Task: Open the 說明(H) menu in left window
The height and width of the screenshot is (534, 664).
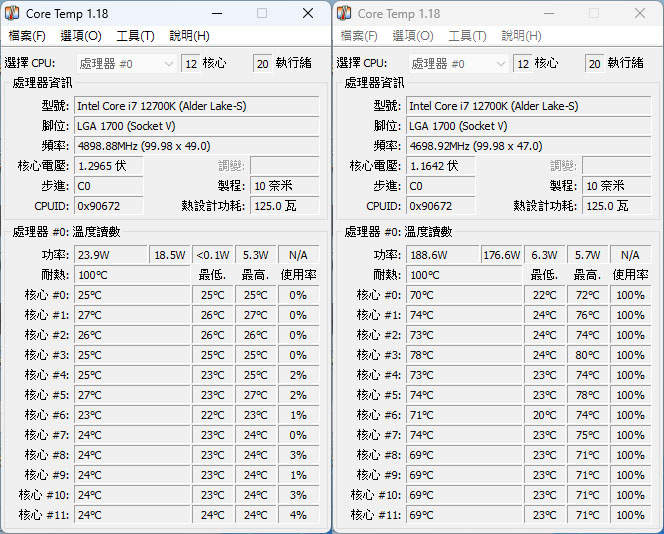Action: coord(189,36)
